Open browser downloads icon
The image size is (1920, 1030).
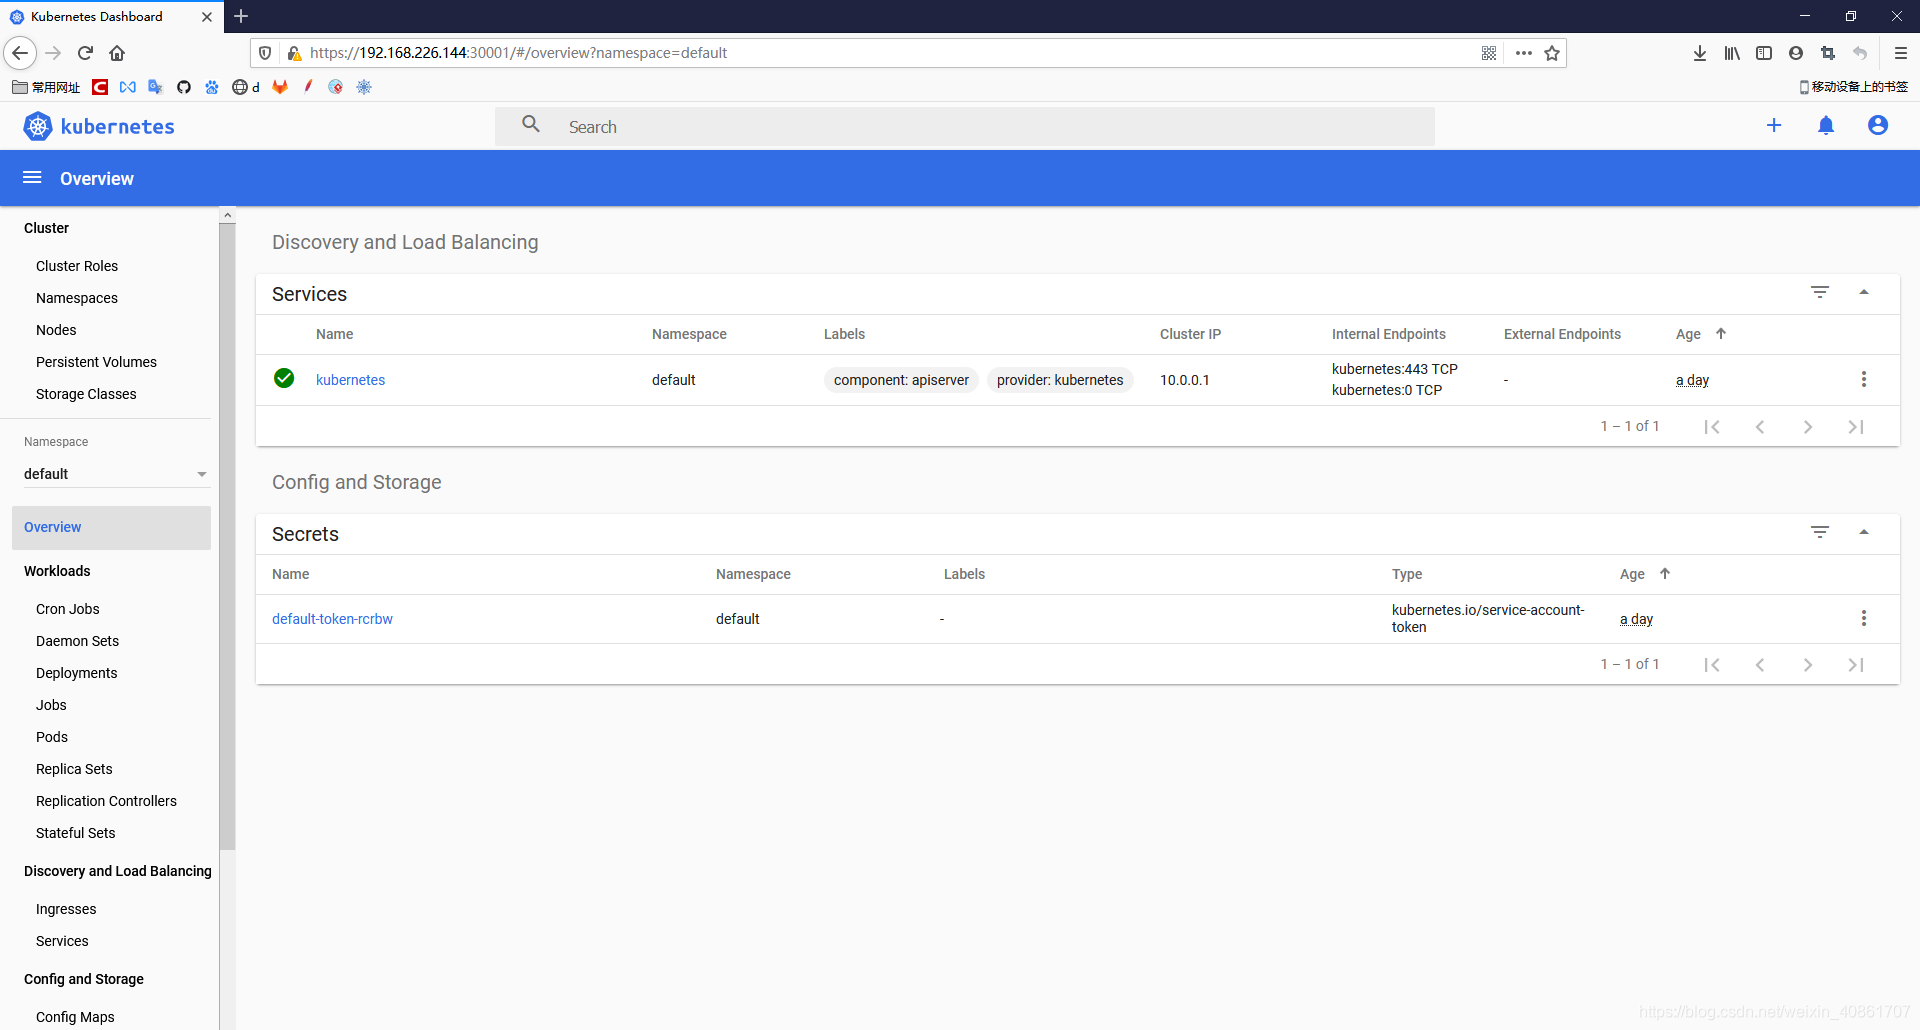click(1700, 53)
